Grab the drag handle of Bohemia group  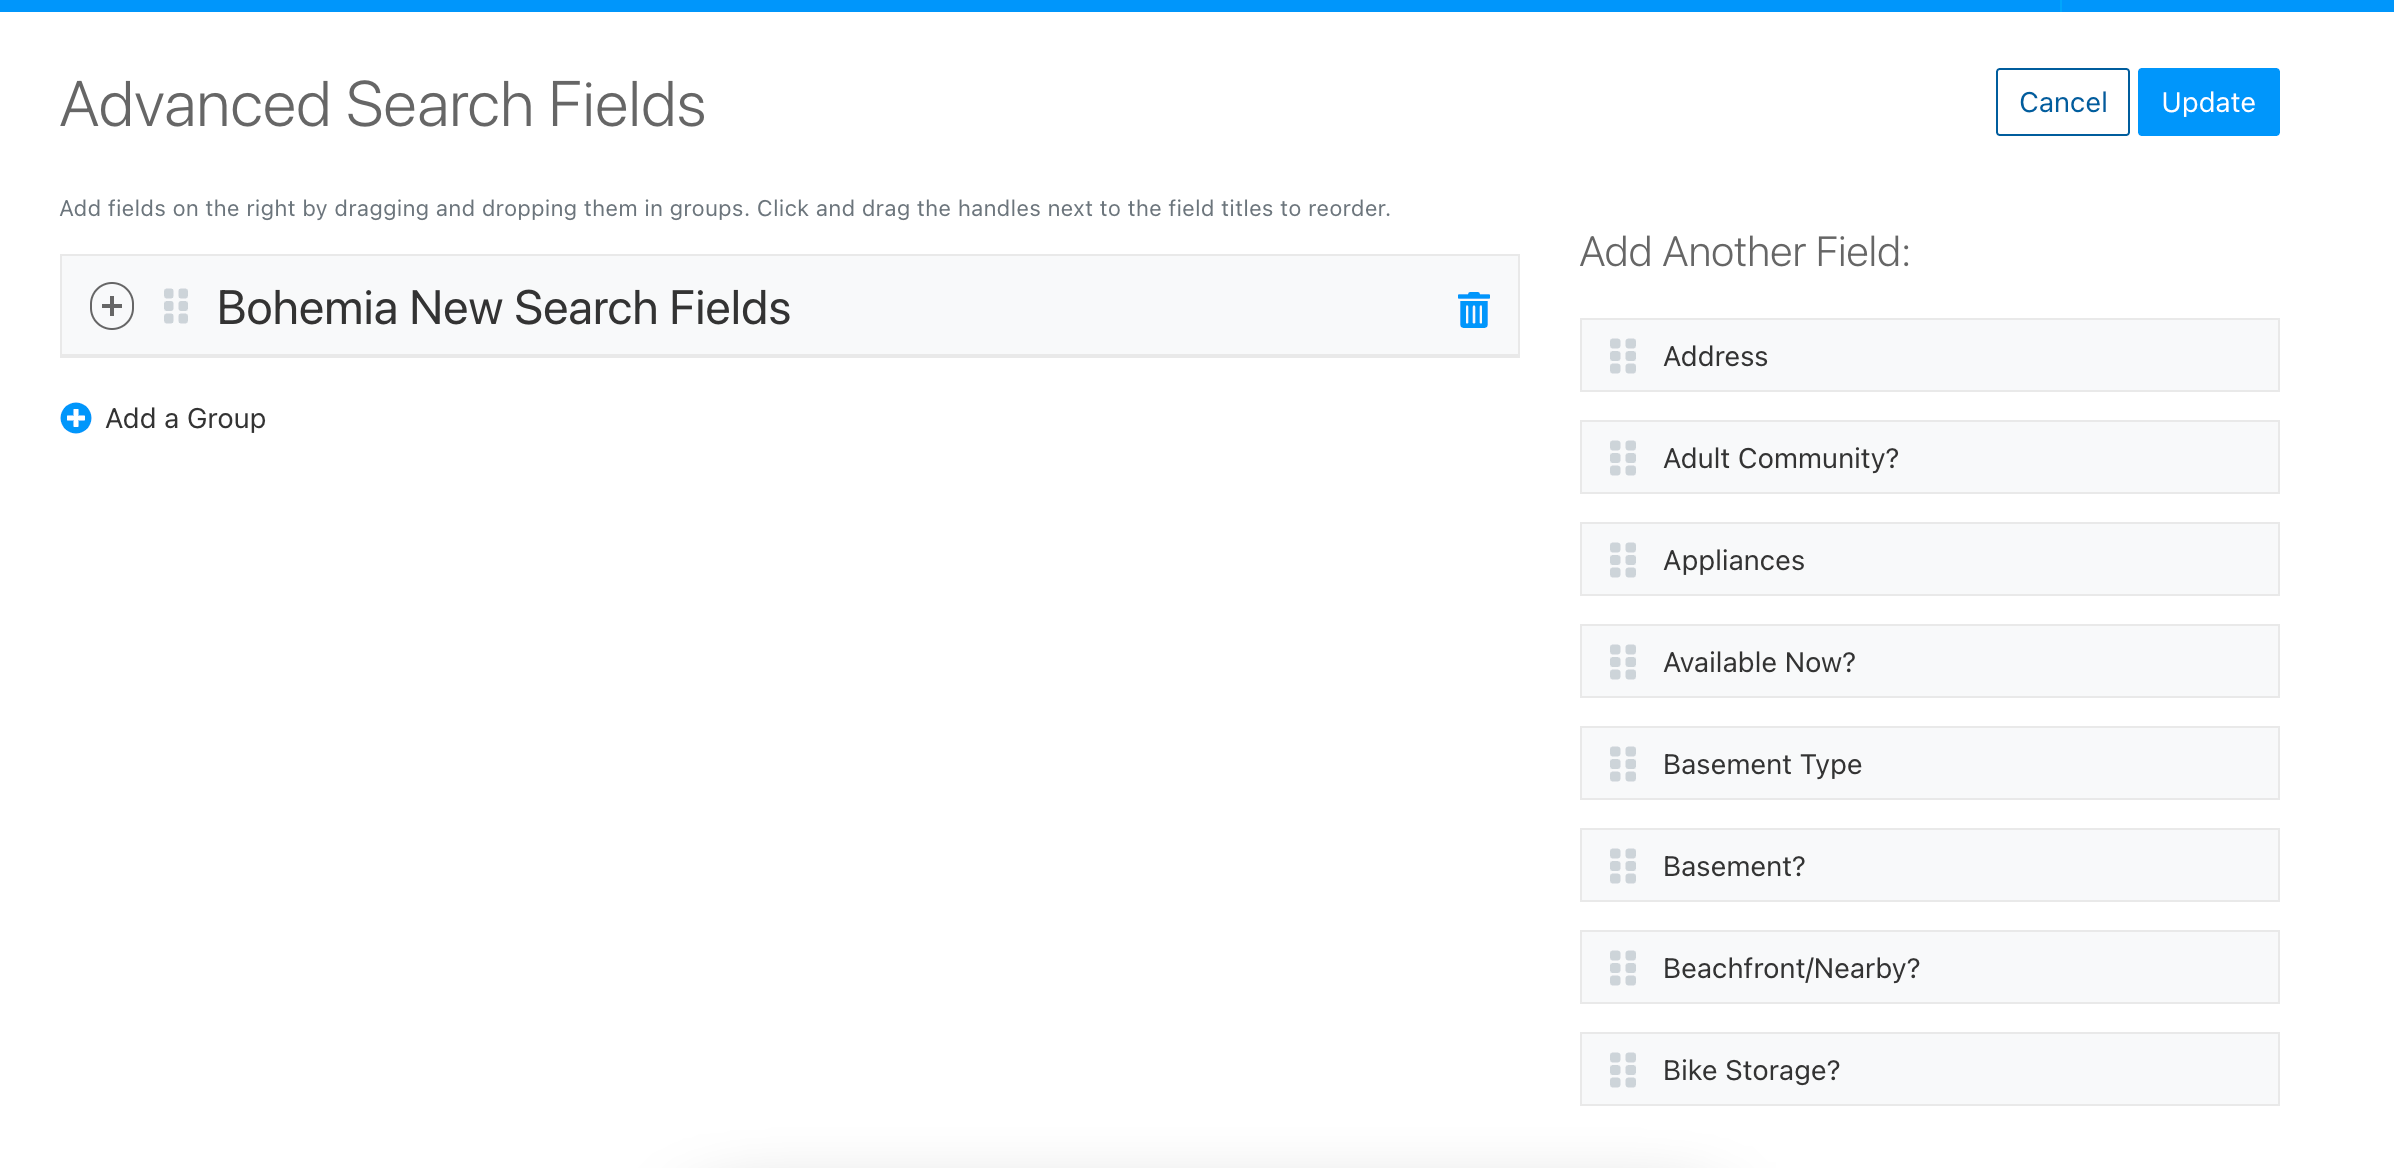click(176, 306)
